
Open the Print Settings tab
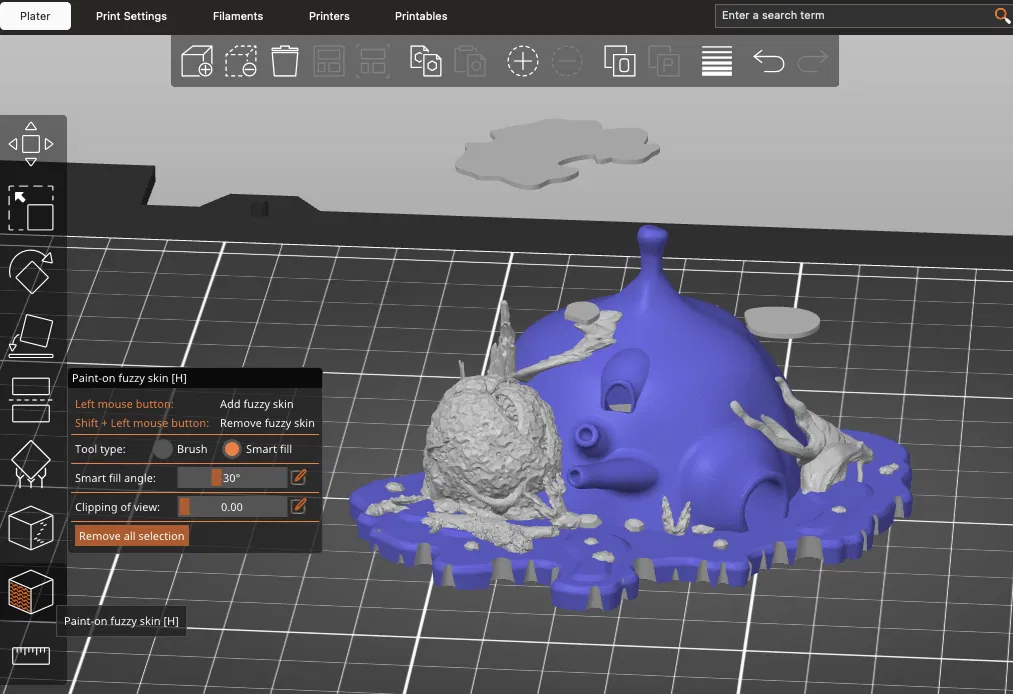pos(131,16)
